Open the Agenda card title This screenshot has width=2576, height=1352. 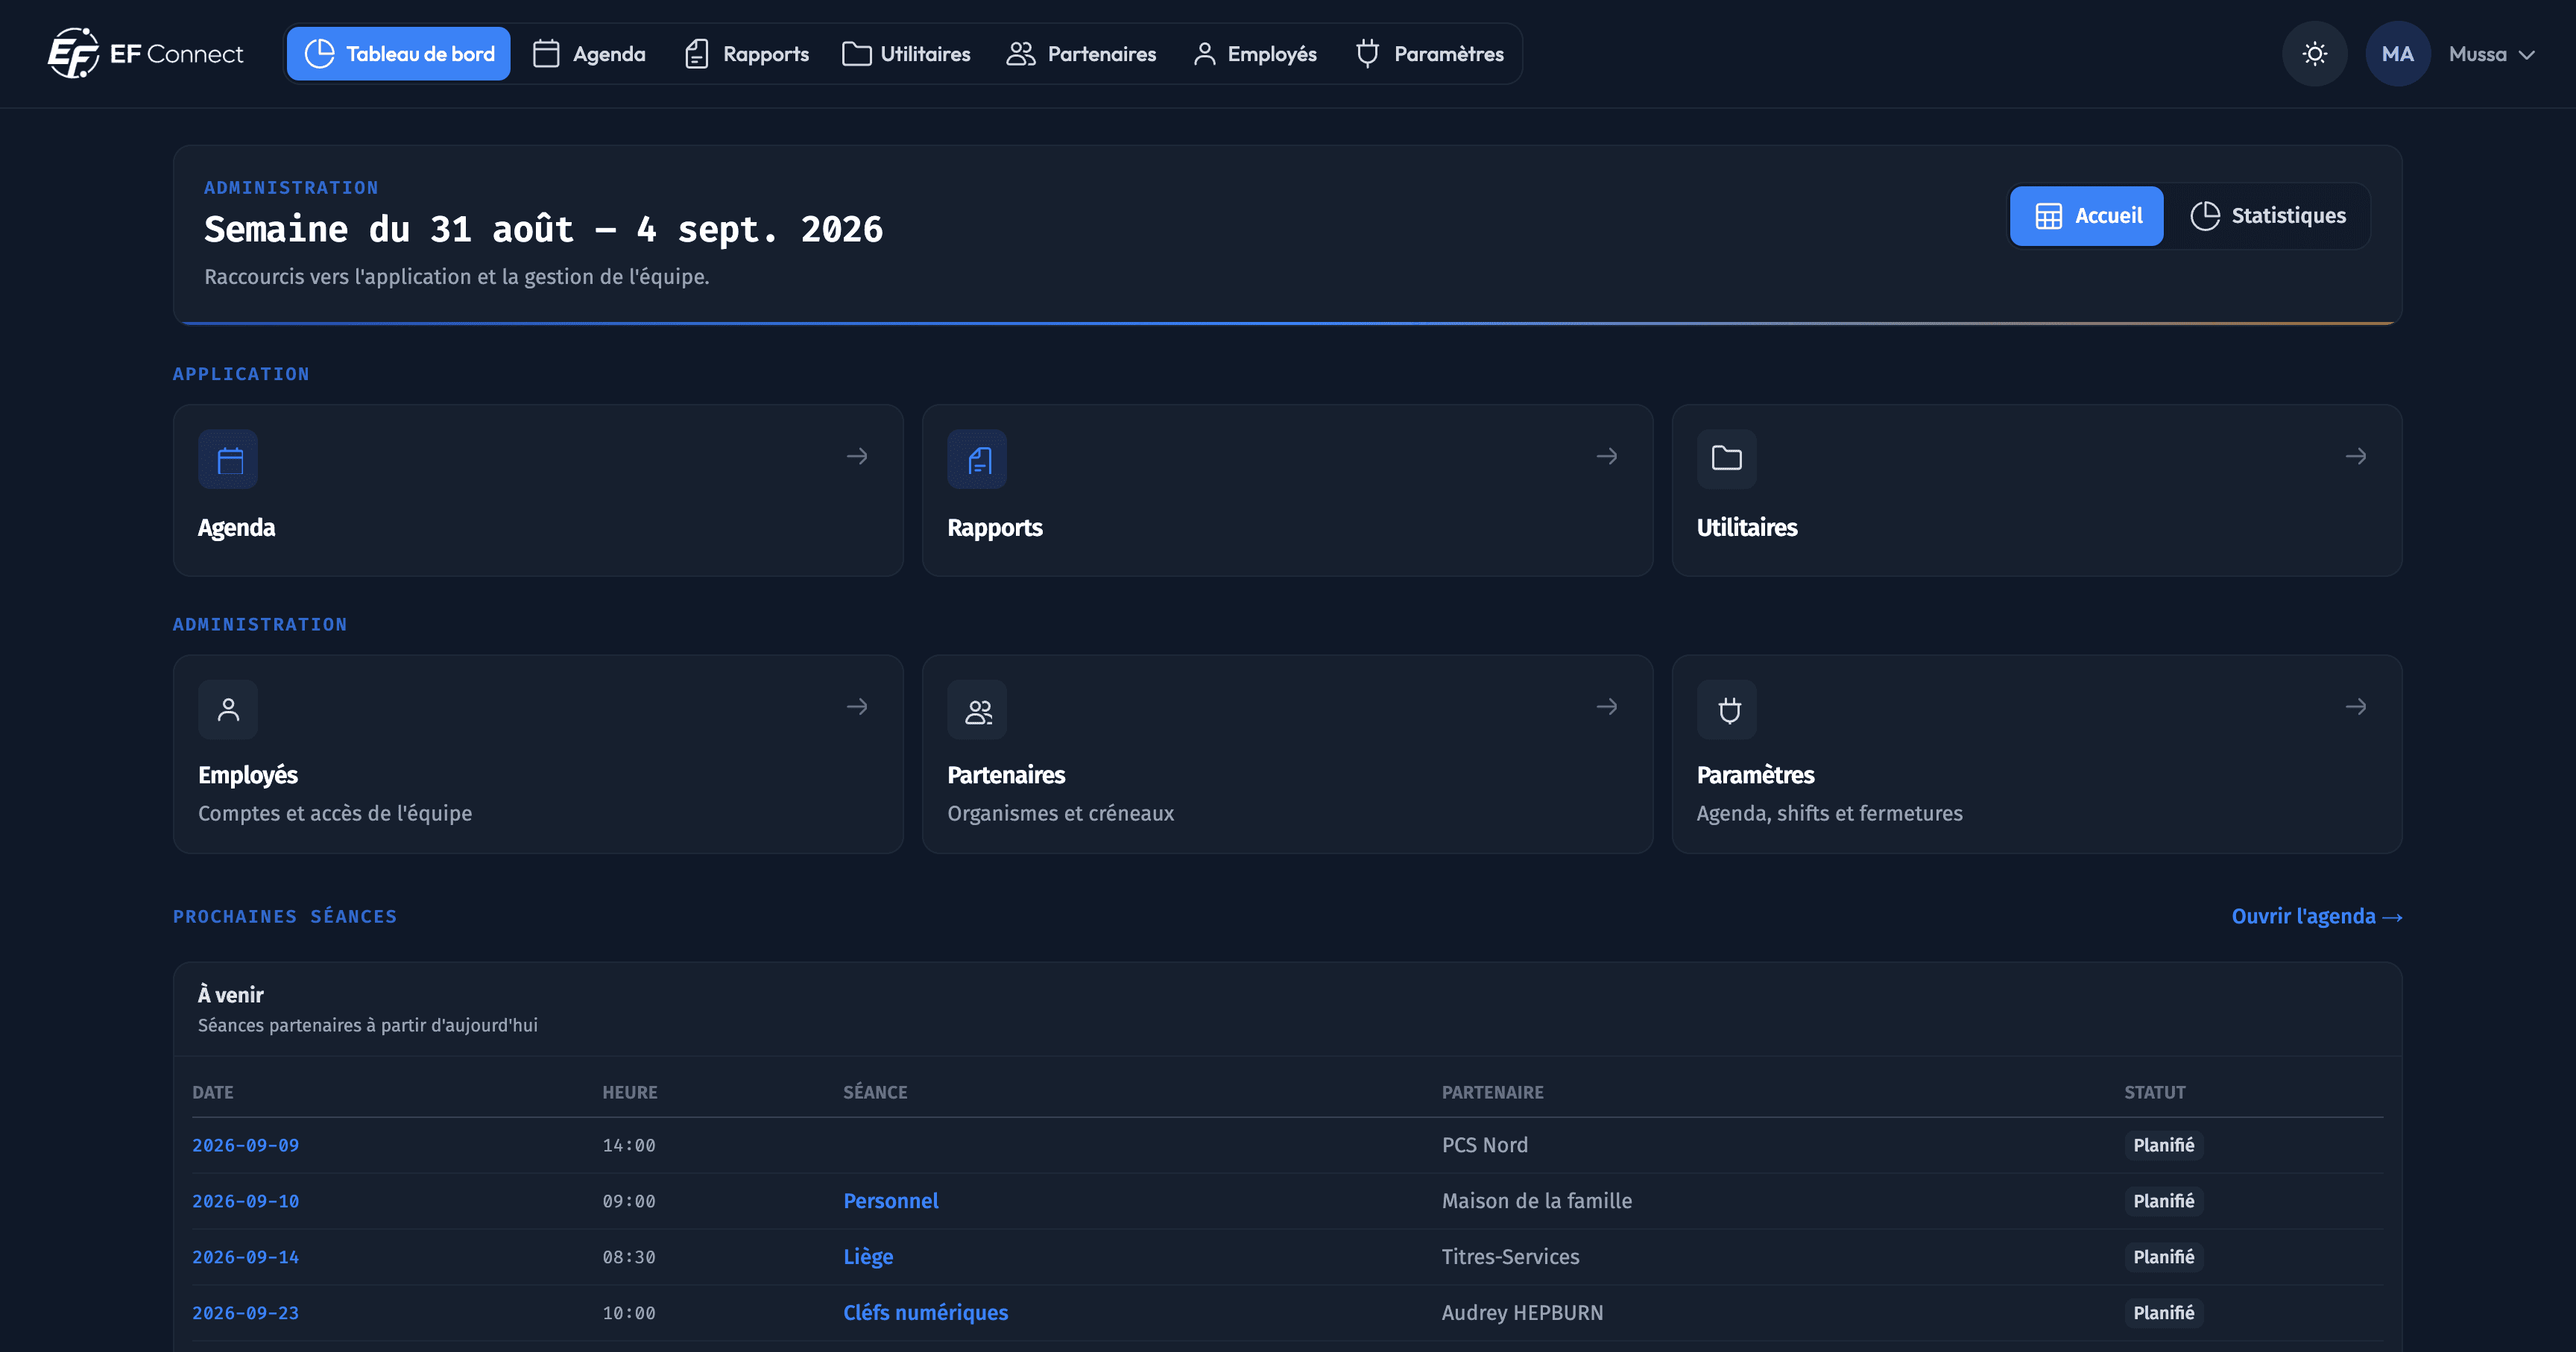(x=236, y=527)
